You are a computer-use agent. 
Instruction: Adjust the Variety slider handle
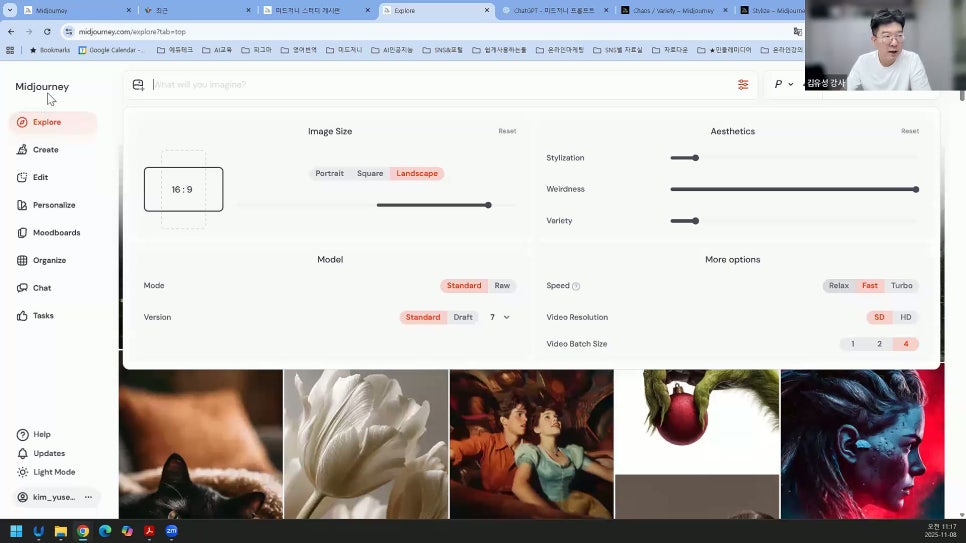[695, 221]
